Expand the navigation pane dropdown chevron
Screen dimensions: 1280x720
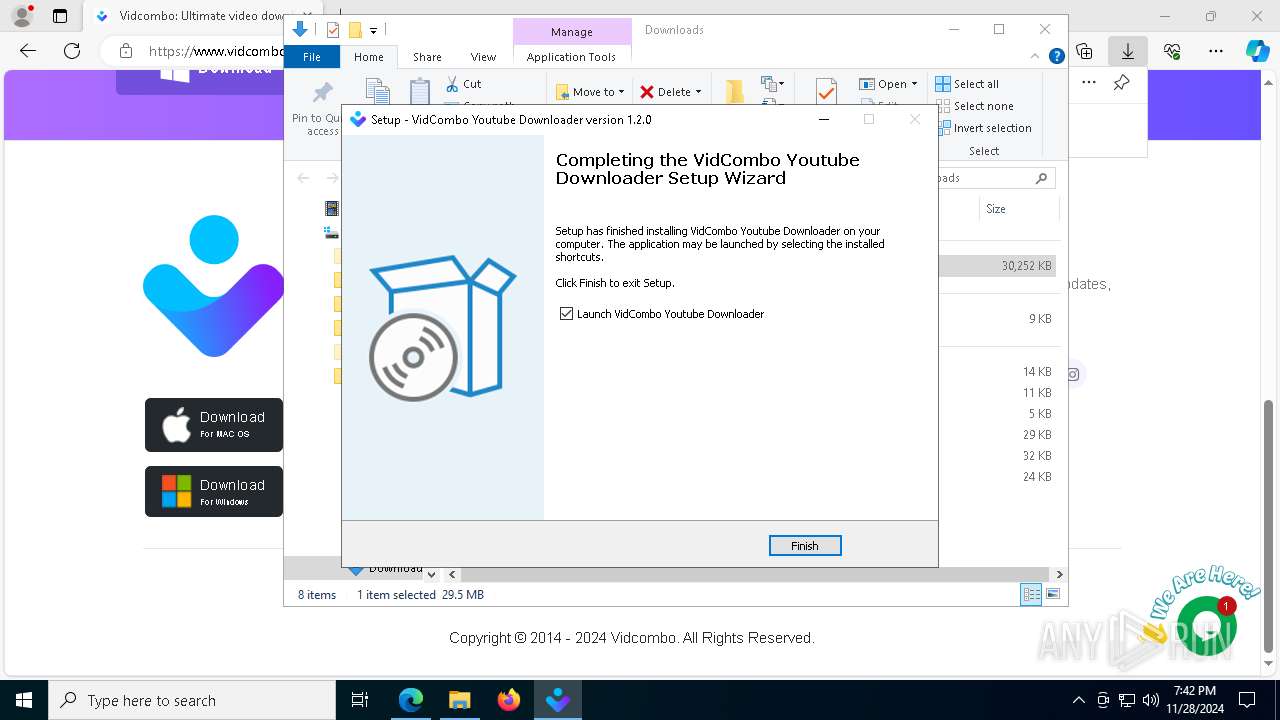(431, 575)
